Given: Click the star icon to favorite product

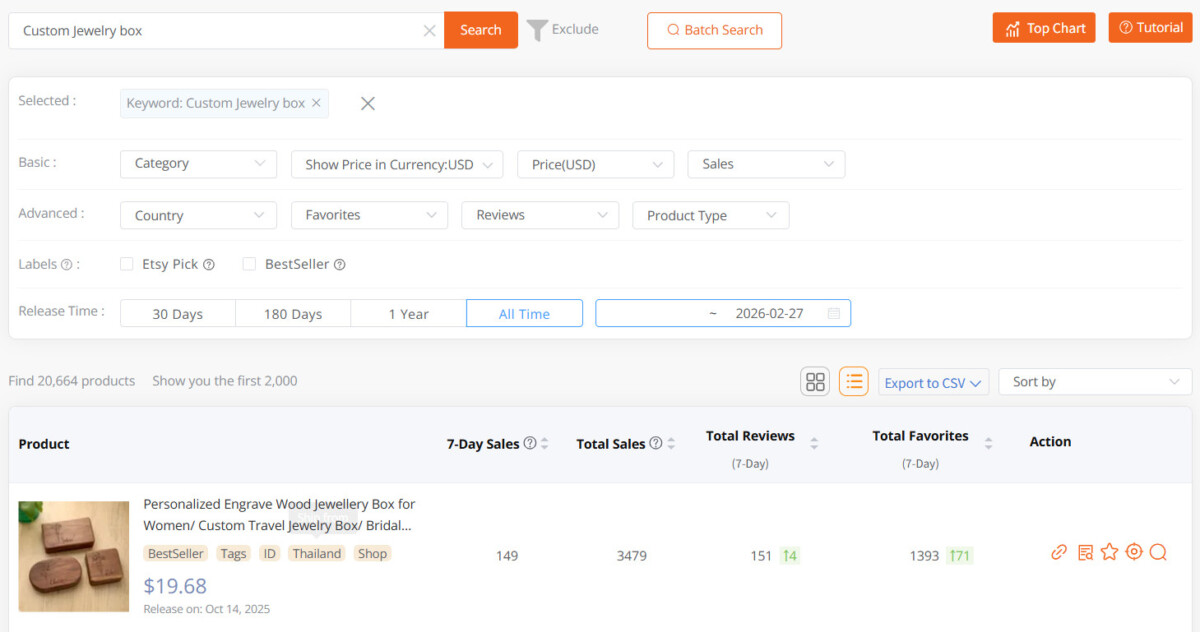Looking at the screenshot, I should click(x=1109, y=552).
